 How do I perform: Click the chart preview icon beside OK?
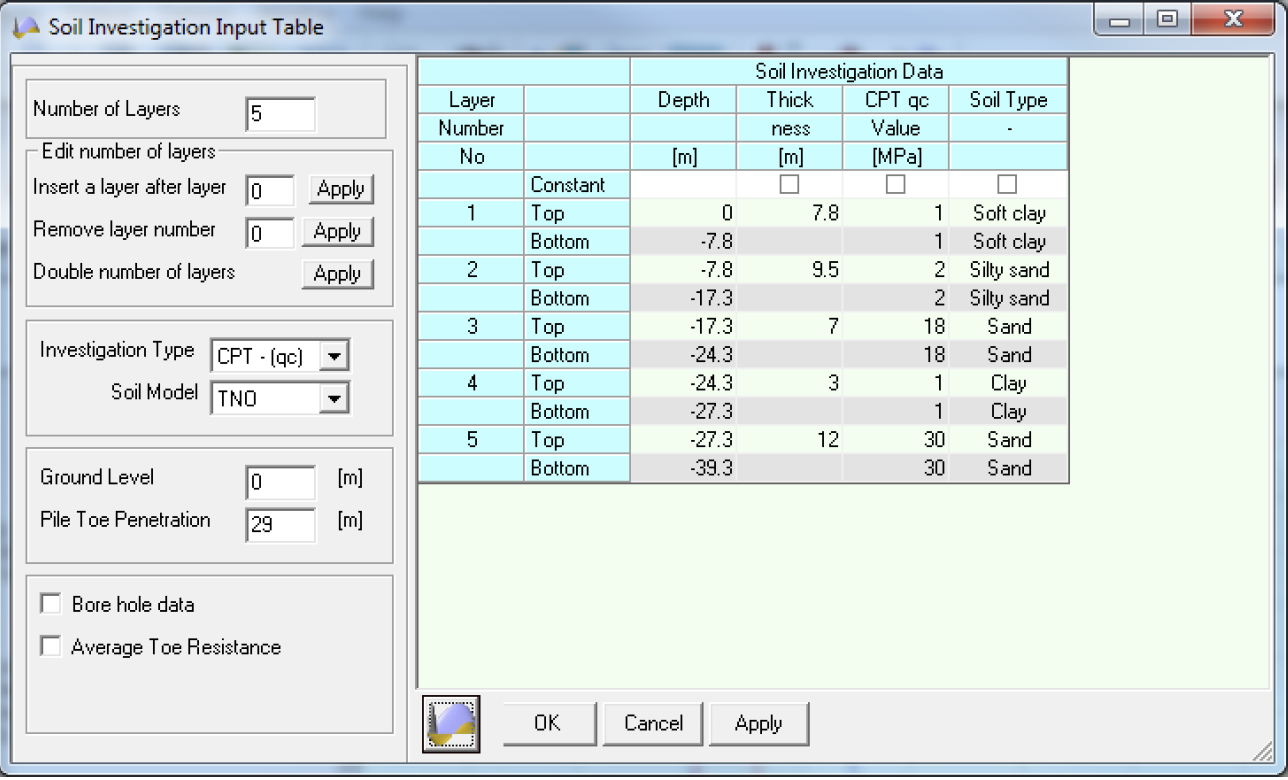[x=451, y=722]
